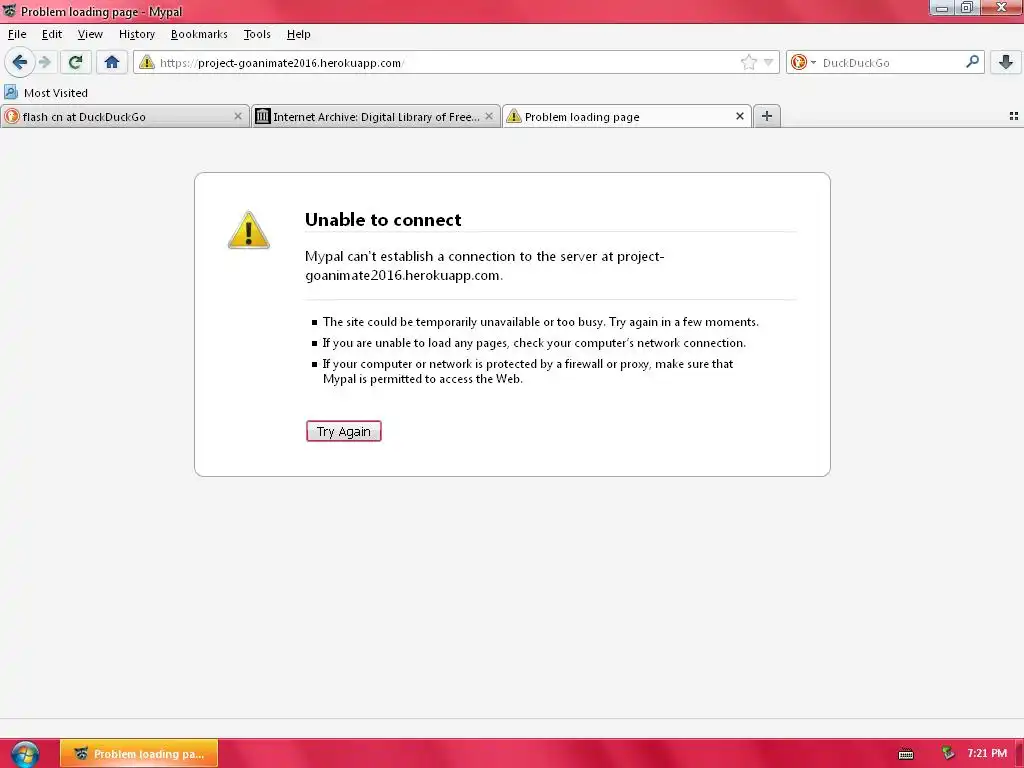Open a new tab with the plus button
This screenshot has height=768, width=1024.
[x=767, y=116]
